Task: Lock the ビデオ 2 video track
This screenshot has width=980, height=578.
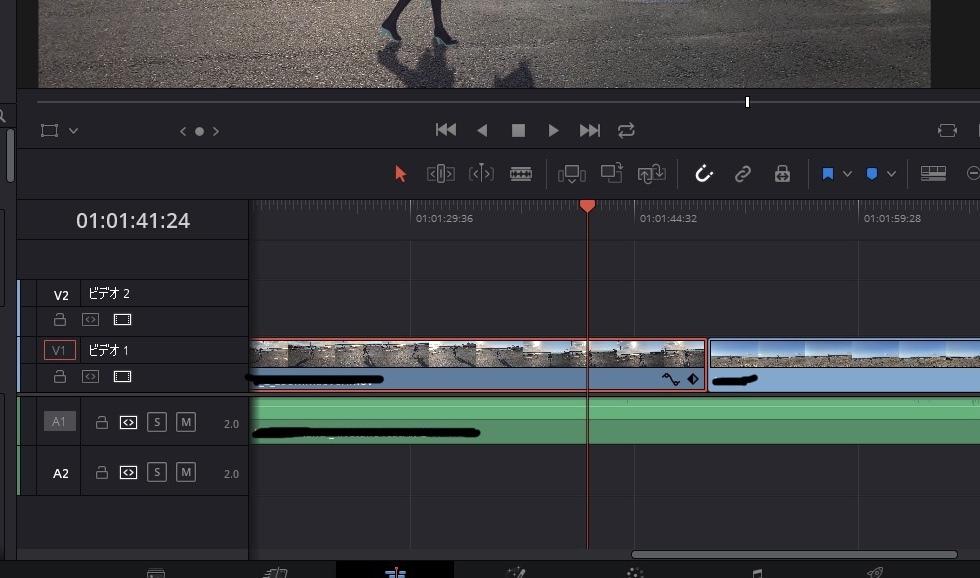Action: tap(59, 319)
